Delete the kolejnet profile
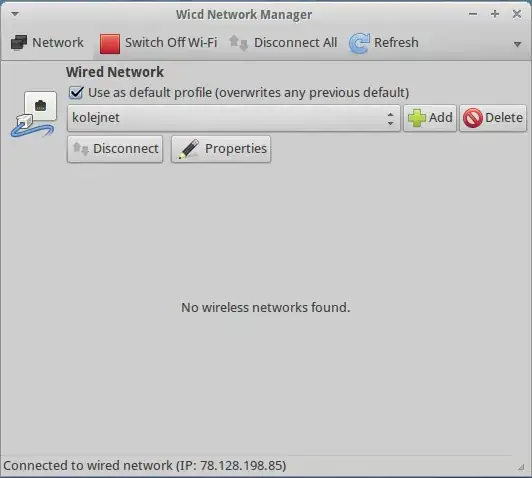This screenshot has height=478, width=532. click(x=493, y=118)
